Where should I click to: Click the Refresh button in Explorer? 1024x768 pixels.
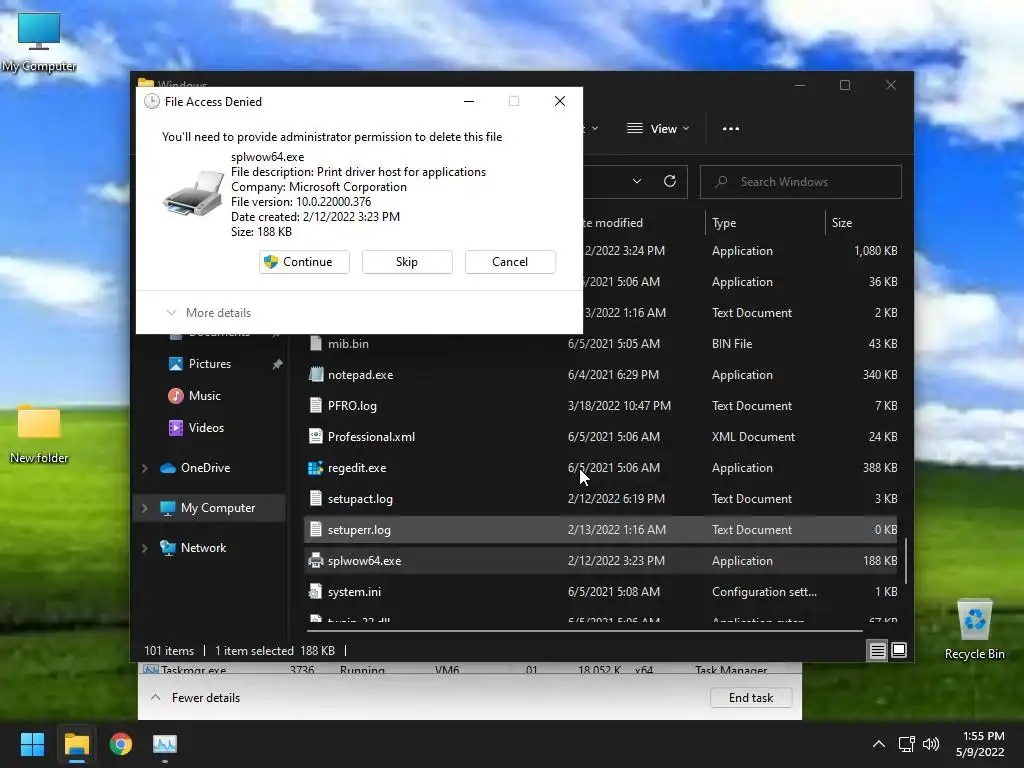[670, 182]
